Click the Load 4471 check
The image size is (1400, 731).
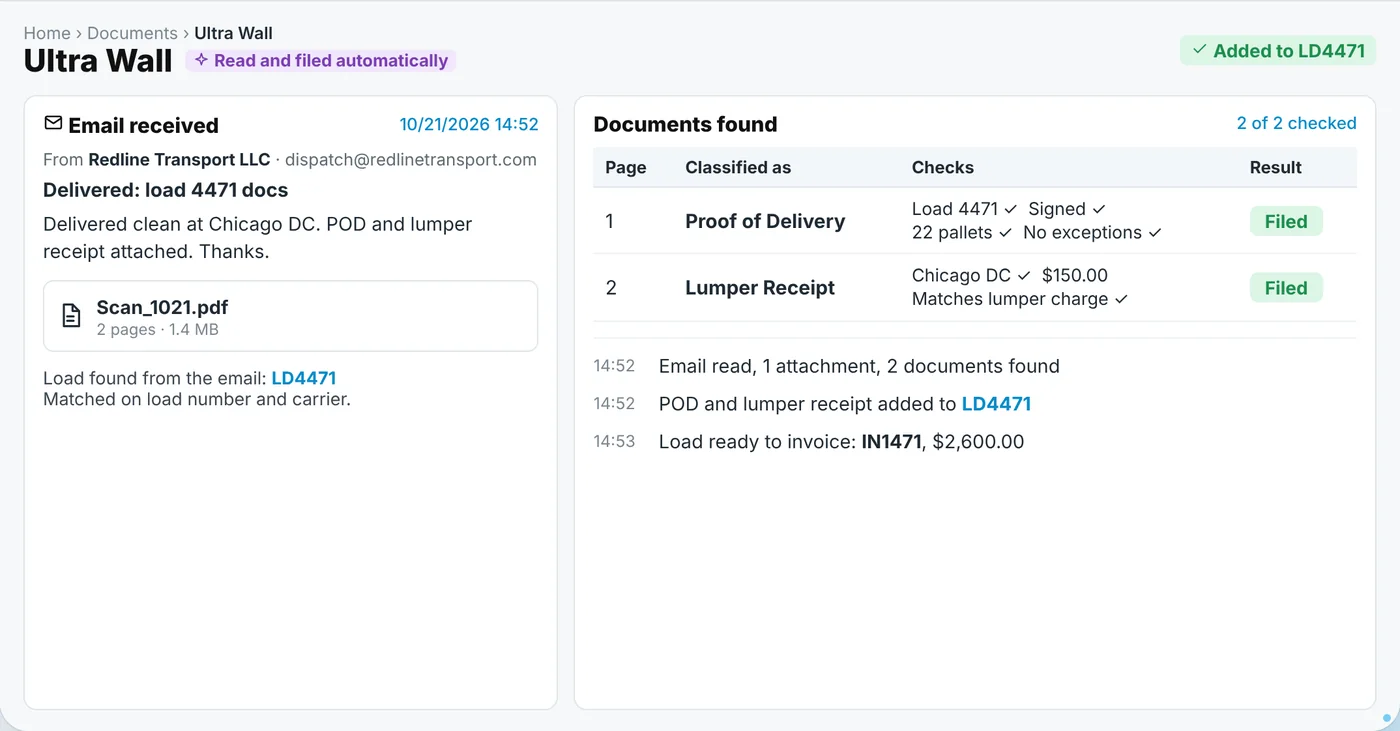click(x=965, y=209)
